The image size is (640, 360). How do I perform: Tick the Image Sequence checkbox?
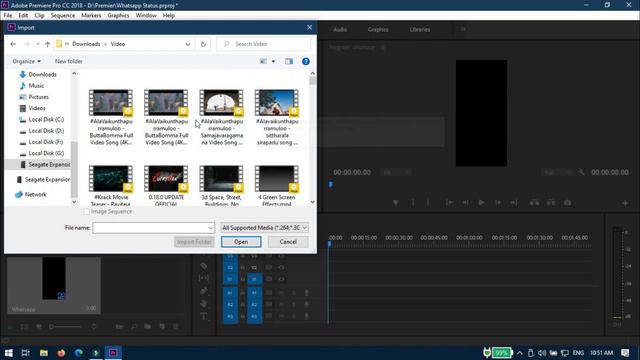point(87,212)
